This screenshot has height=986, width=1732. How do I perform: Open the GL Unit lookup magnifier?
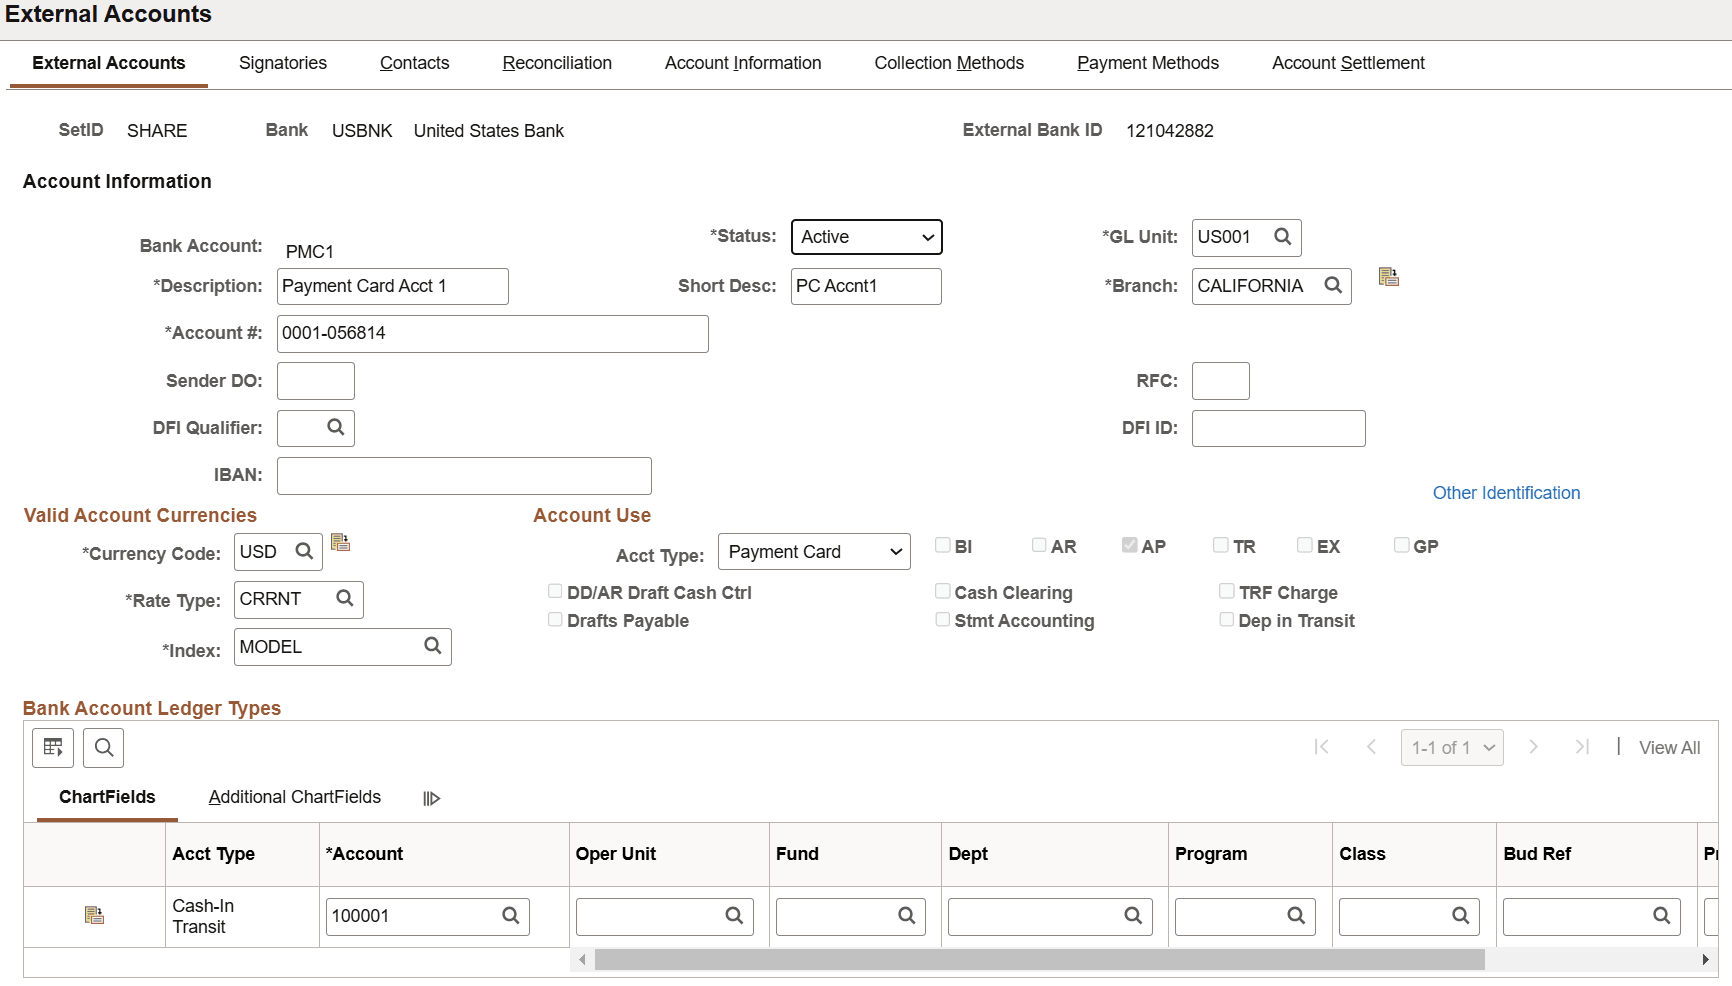point(1282,237)
